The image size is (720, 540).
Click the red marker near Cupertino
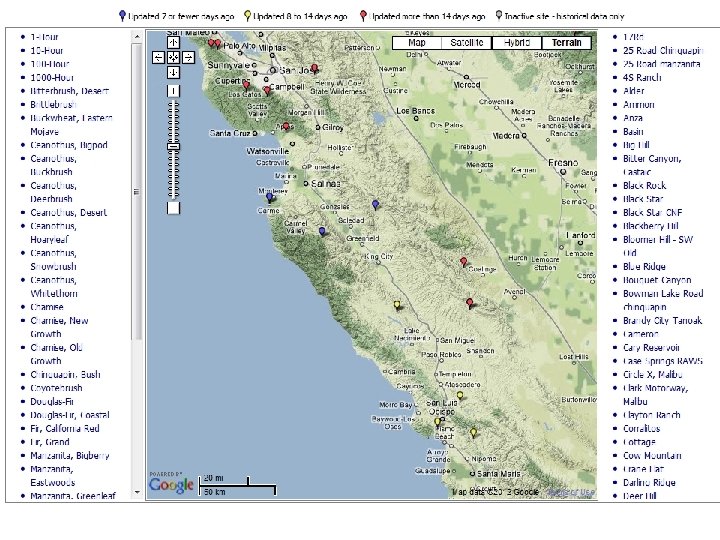[x=246, y=84]
